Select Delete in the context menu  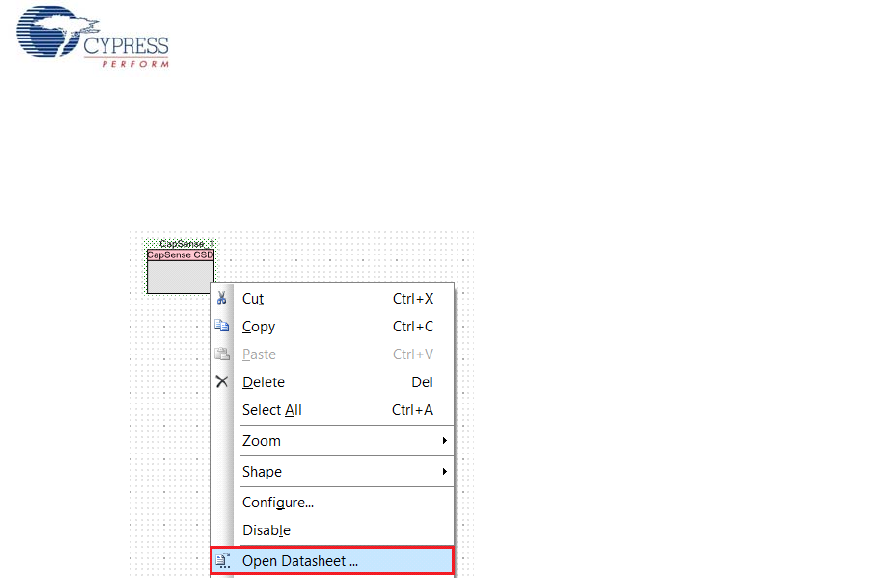pos(333,382)
